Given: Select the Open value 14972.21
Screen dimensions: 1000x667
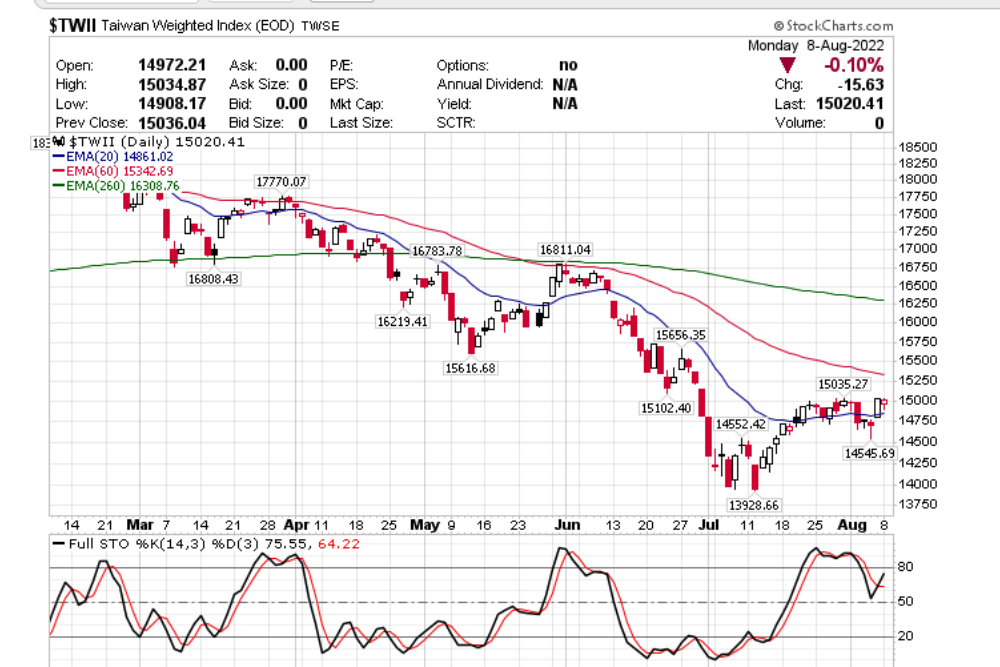Looking at the screenshot, I should pyautogui.click(x=172, y=65).
